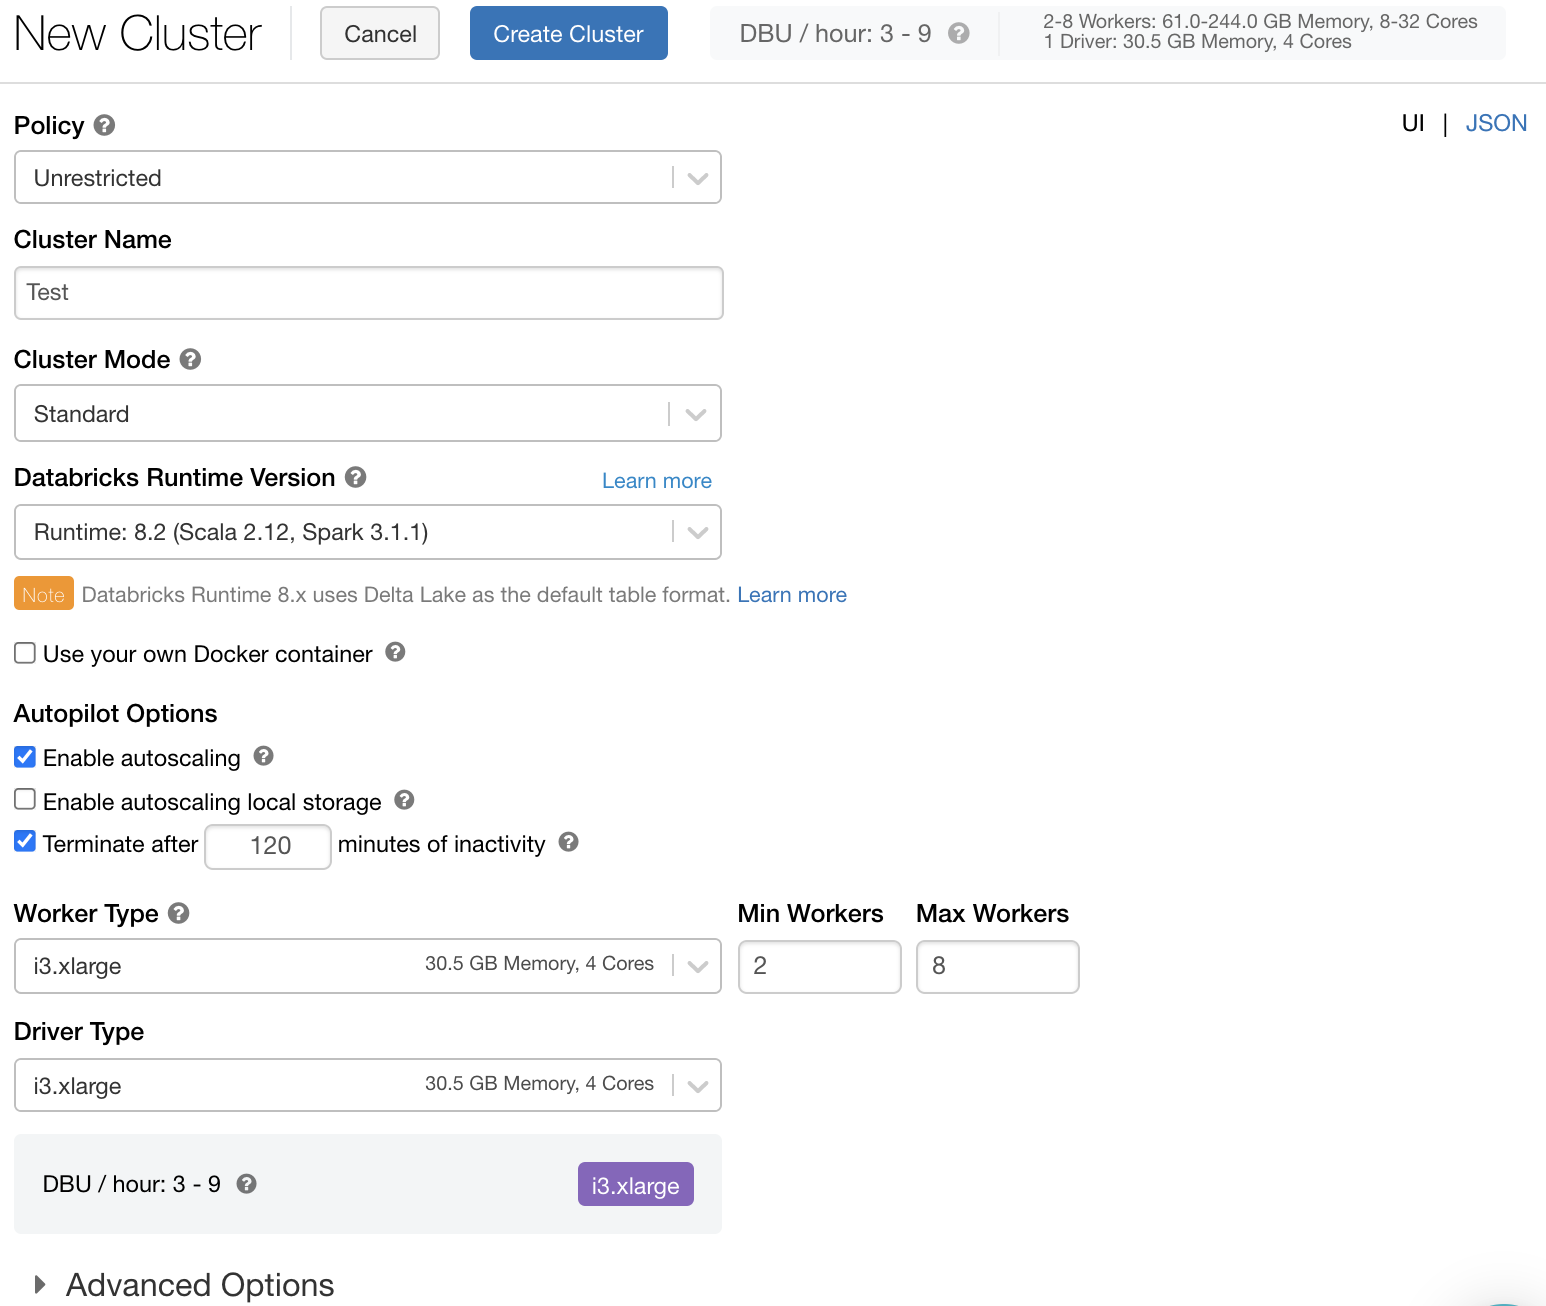Viewport: 1546px width, 1306px height.
Task: Open the Policy dropdown showing Unrestricted
Action: [367, 178]
